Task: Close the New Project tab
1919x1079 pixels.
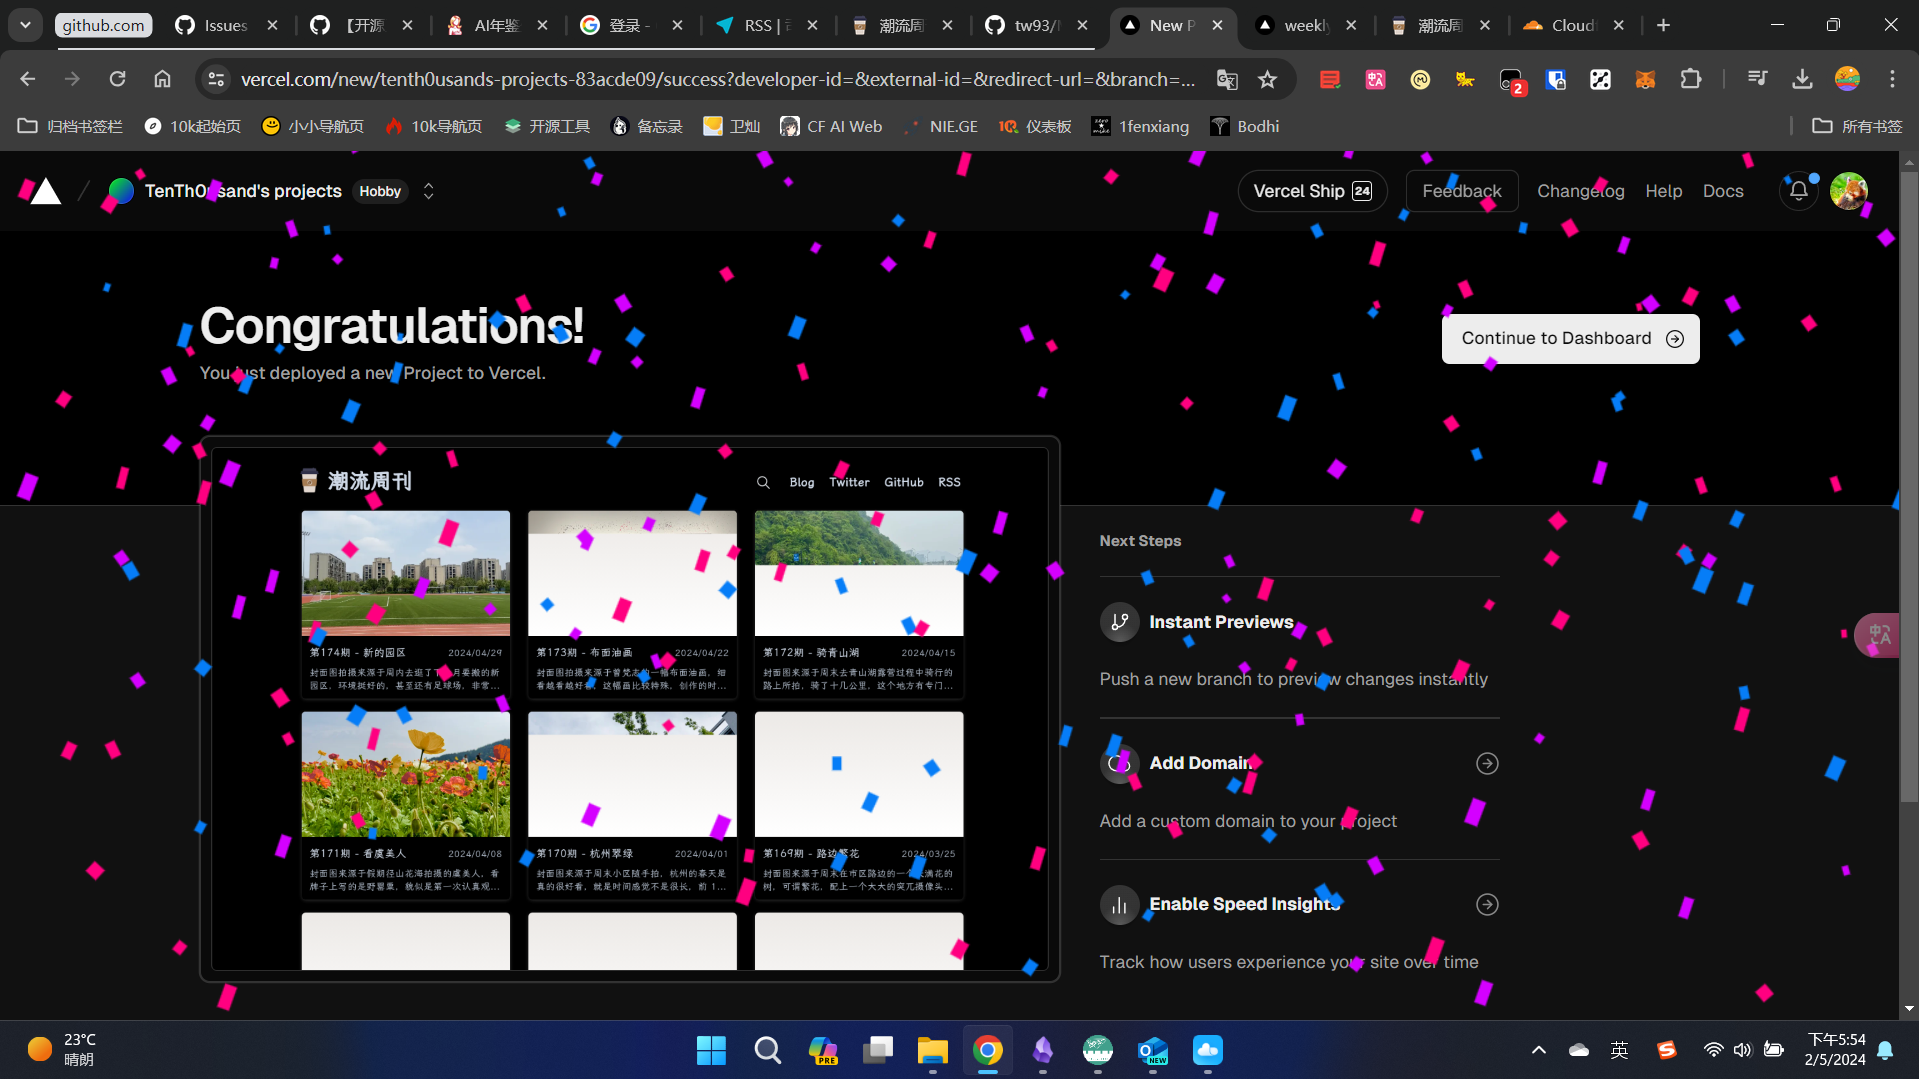Action: [1217, 26]
